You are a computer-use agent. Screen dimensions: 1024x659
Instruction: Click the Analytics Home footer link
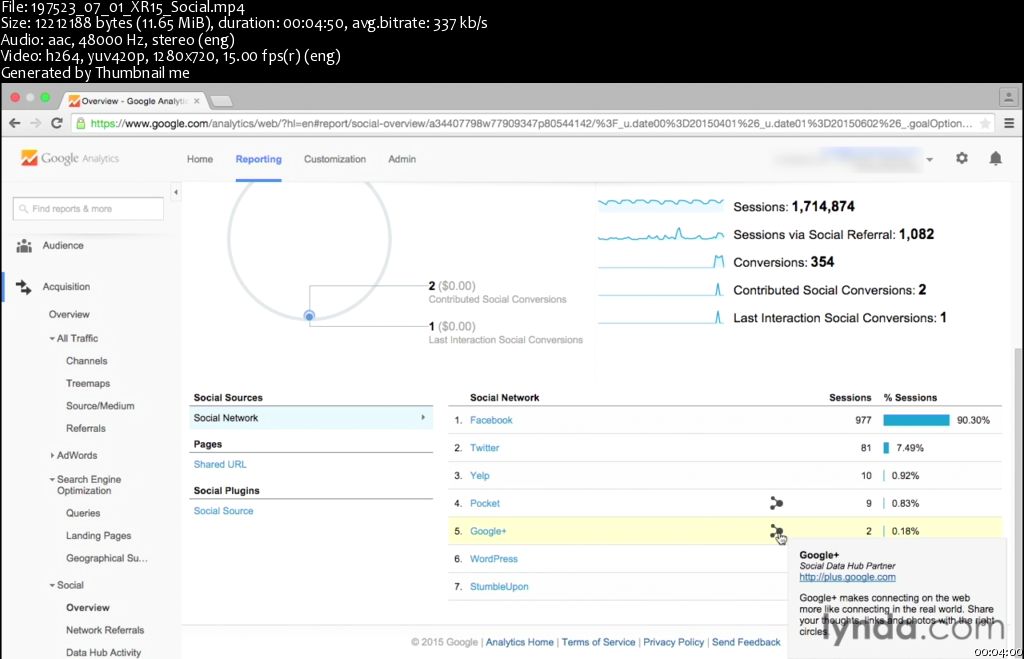tap(519, 642)
